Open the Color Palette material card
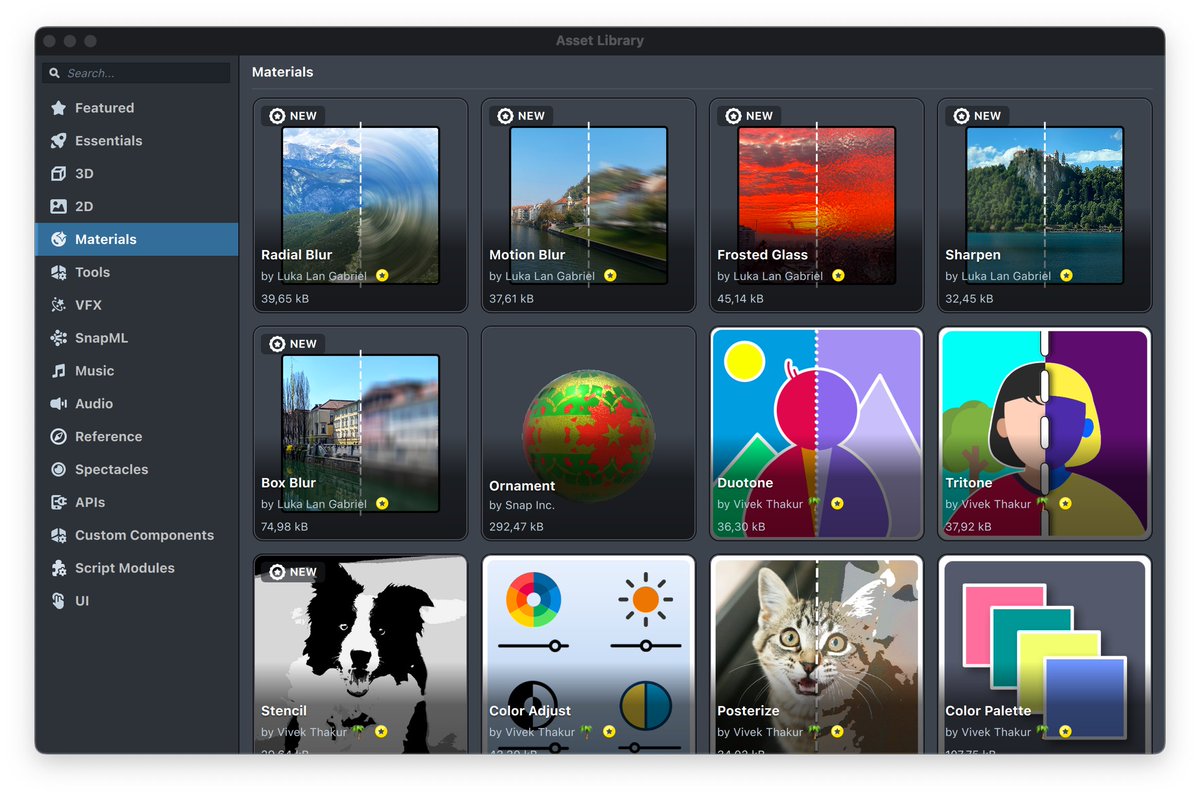 1044,655
